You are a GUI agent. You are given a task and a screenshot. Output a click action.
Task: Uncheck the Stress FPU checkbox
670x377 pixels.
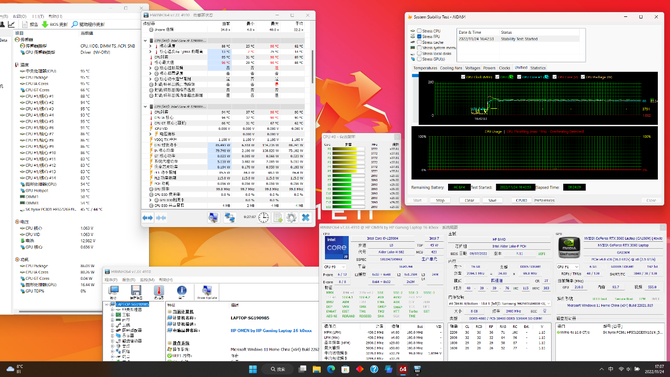(x=419, y=36)
